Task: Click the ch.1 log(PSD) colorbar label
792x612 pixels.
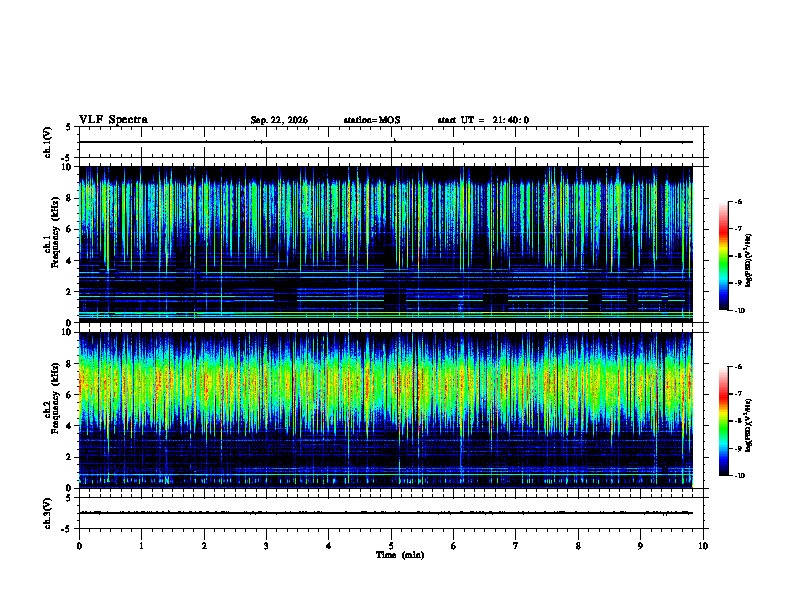Action: click(x=749, y=260)
